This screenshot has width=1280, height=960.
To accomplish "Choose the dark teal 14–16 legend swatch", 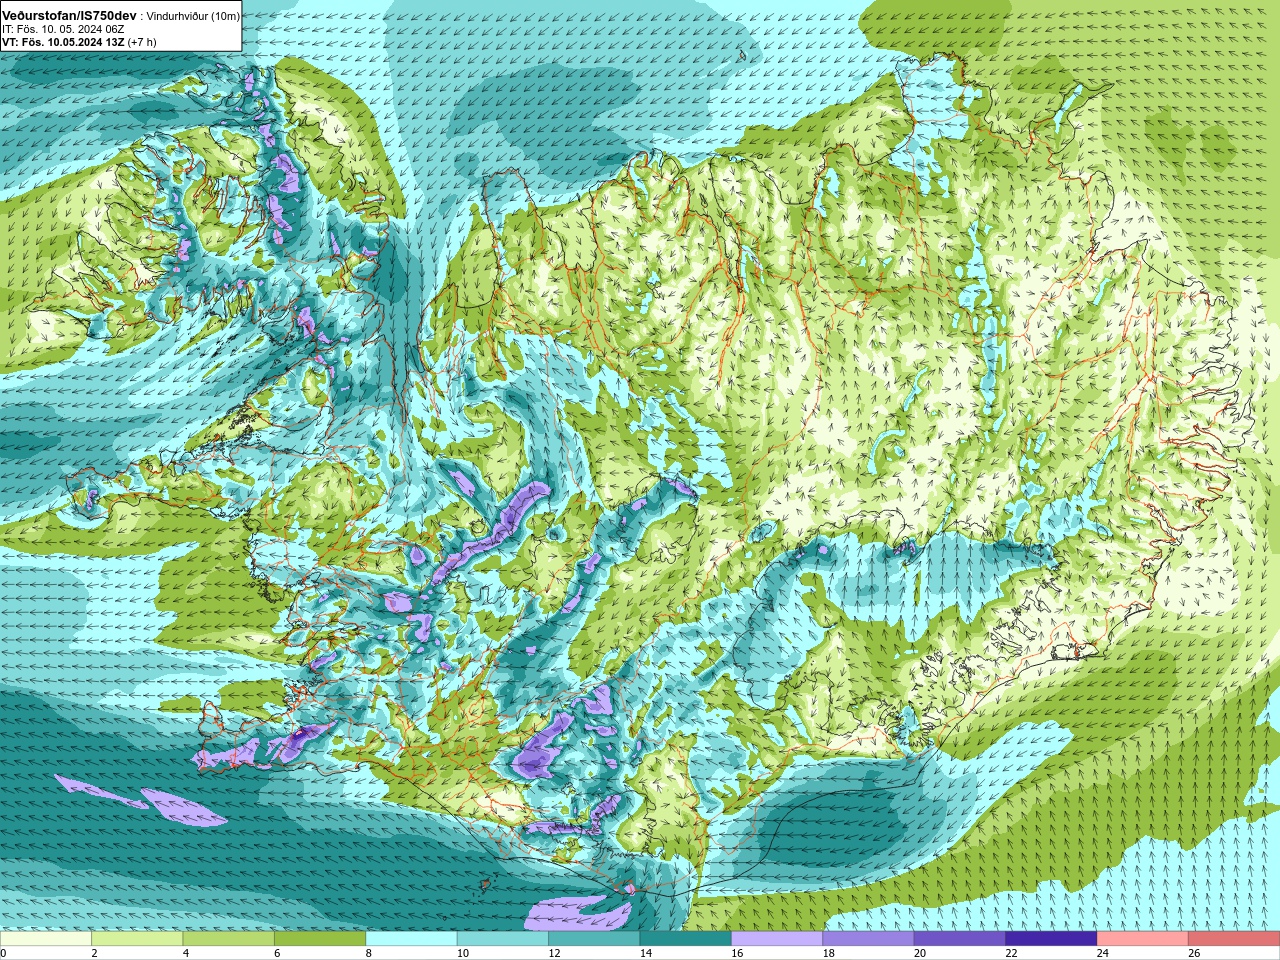I will tap(686, 939).
